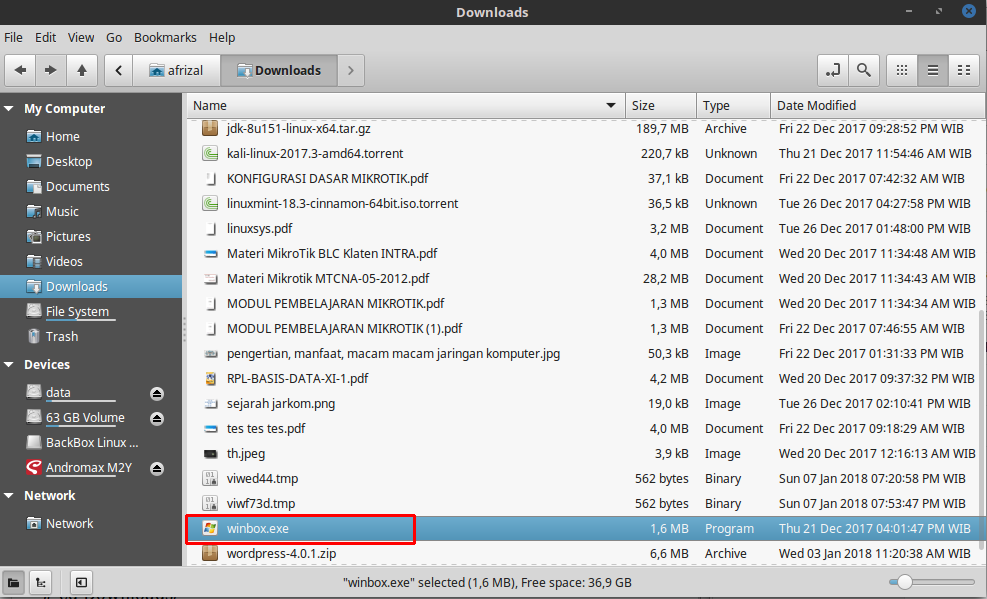Viewport: 987px width, 599px height.
Task: Click the Downloads path bar button
Action: pos(279,70)
